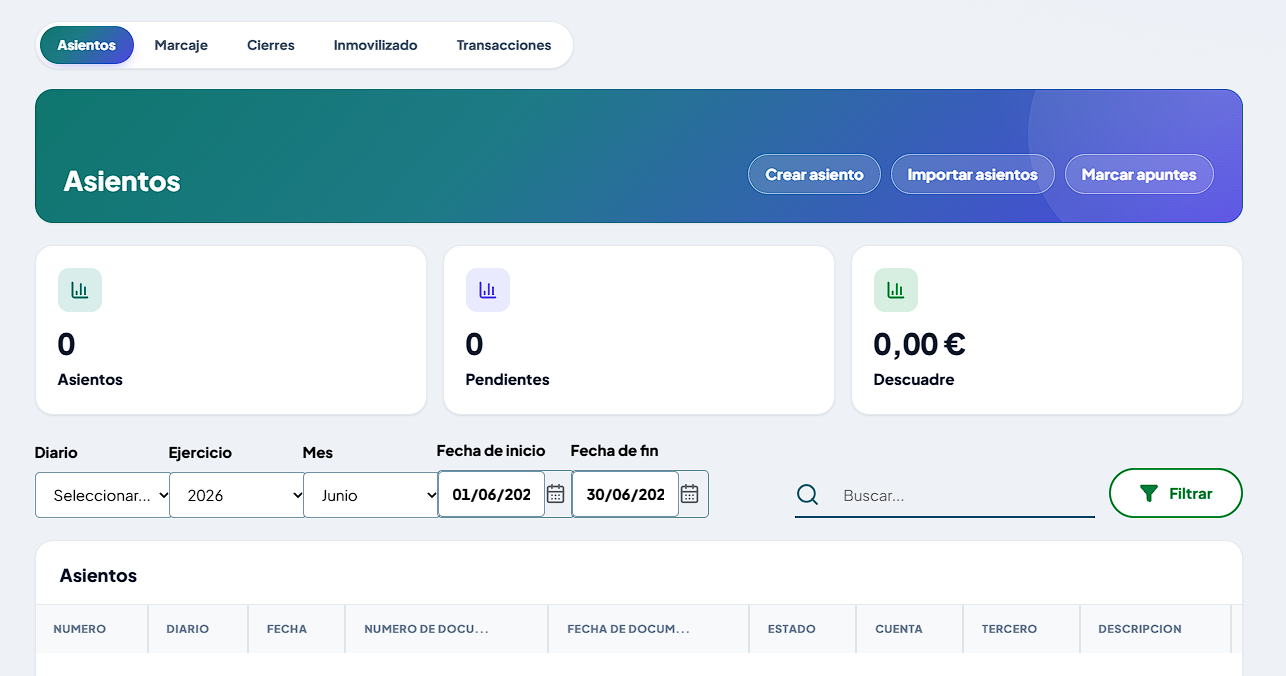The width and height of the screenshot is (1286, 676).
Task: Click the Pendientes card chart icon
Action: coord(488,290)
